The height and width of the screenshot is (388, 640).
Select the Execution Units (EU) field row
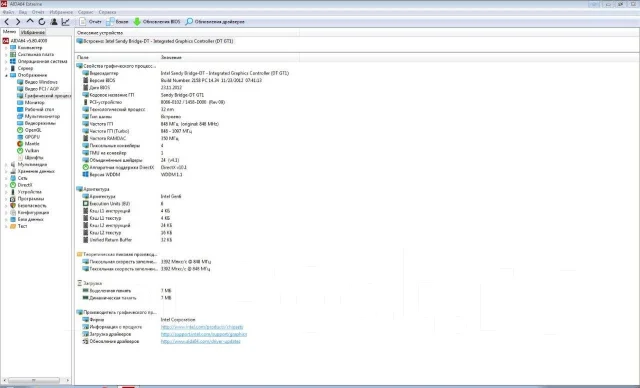click(x=123, y=204)
